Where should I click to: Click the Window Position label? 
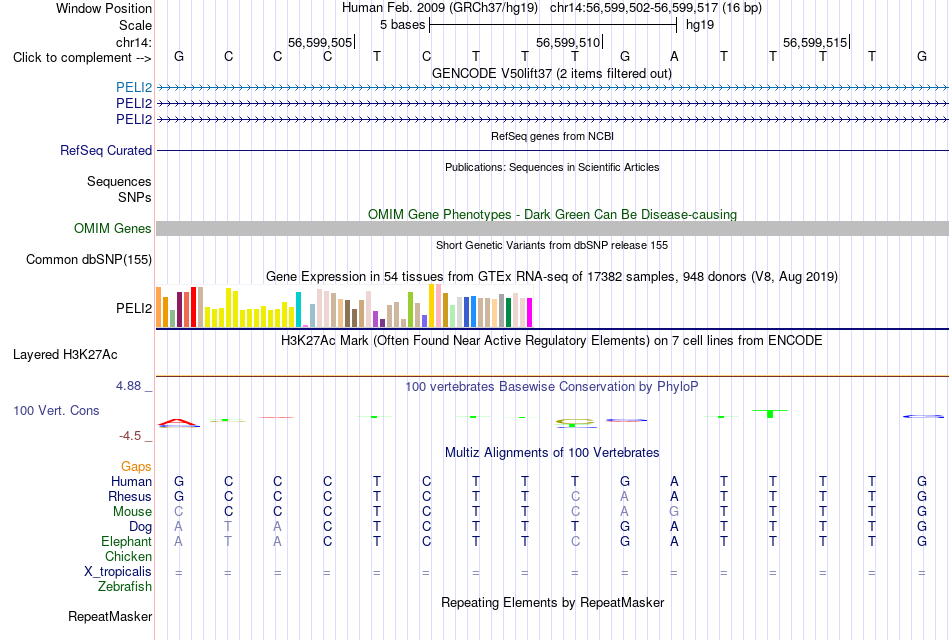click(x=104, y=8)
